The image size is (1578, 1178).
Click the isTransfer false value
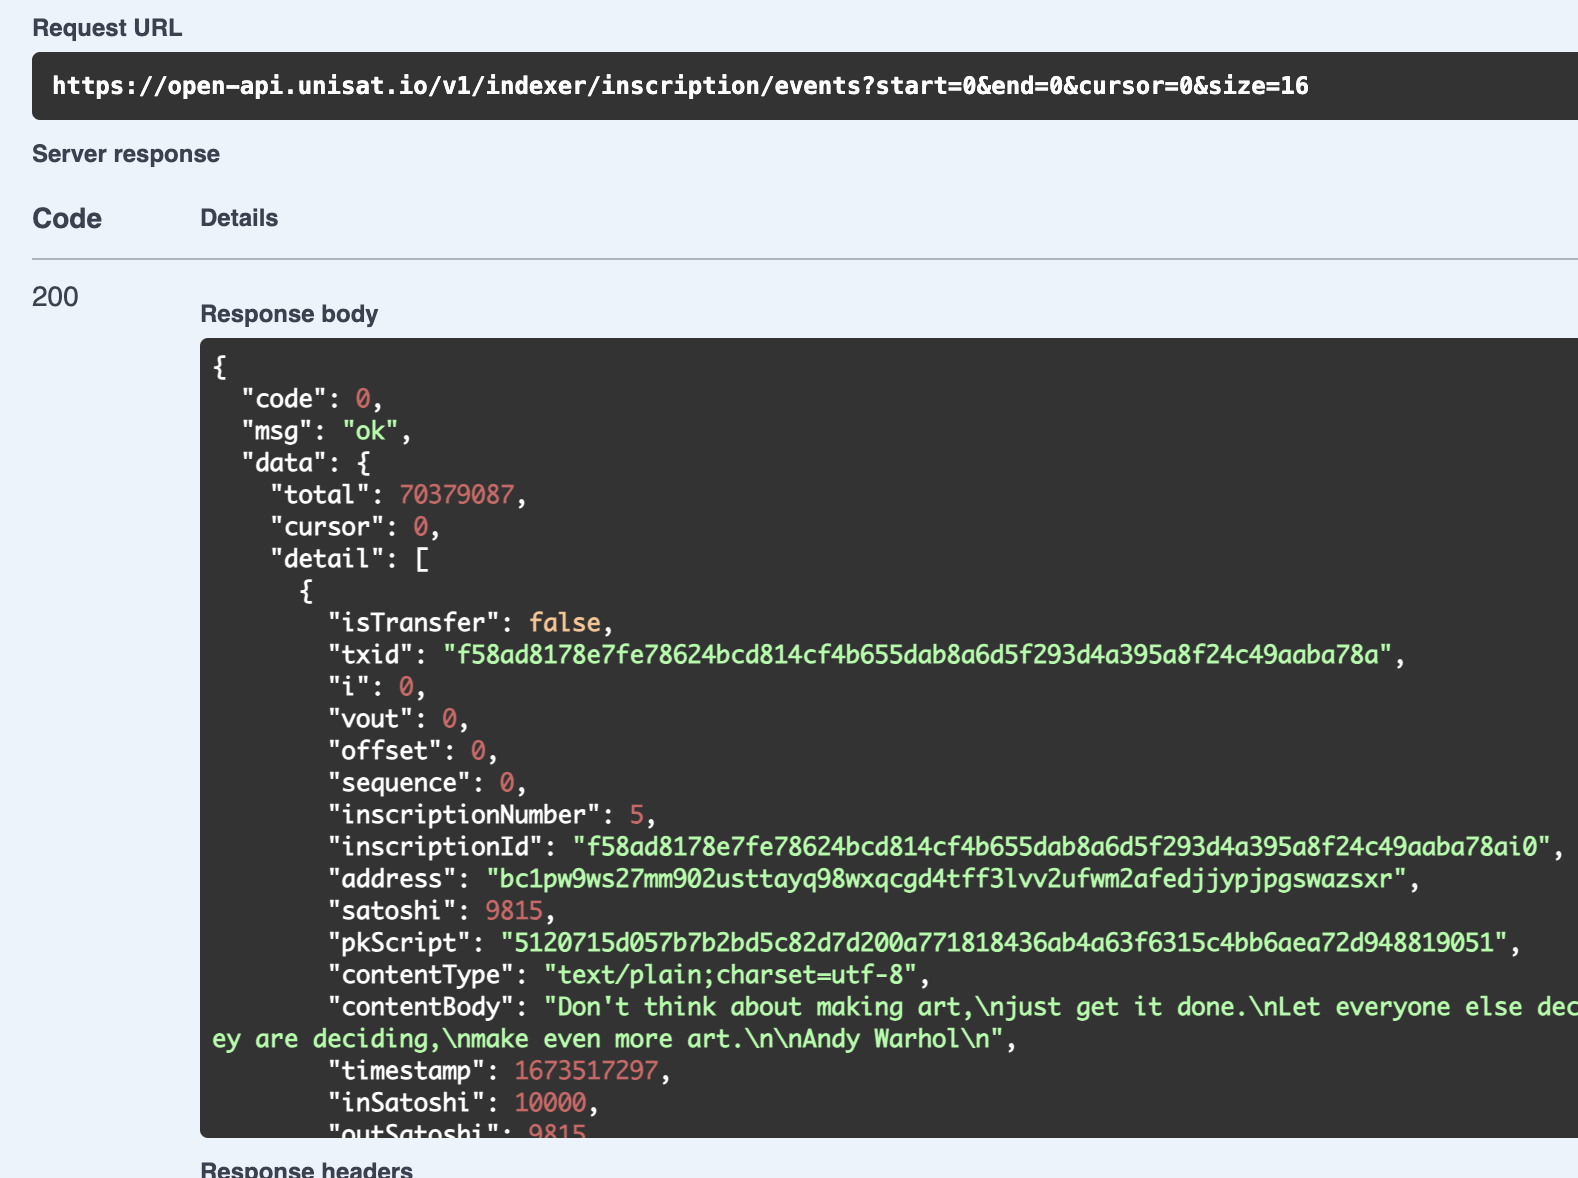(x=564, y=623)
